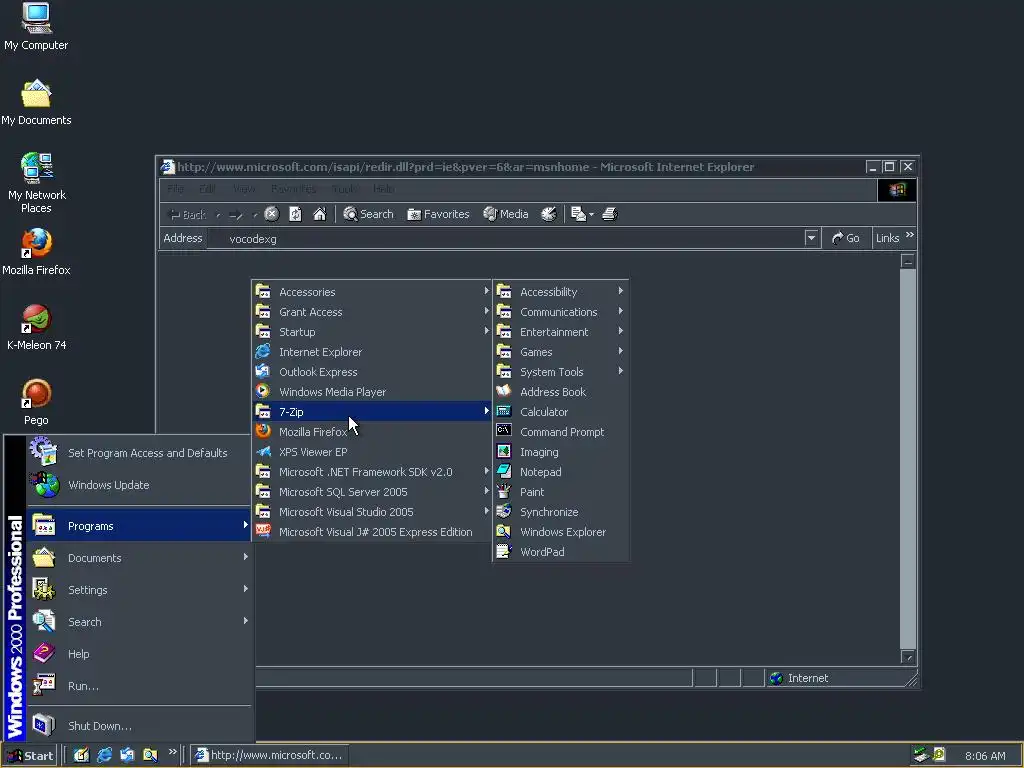
Task: Click the Stop button in IE toolbar
Action: click(272, 214)
